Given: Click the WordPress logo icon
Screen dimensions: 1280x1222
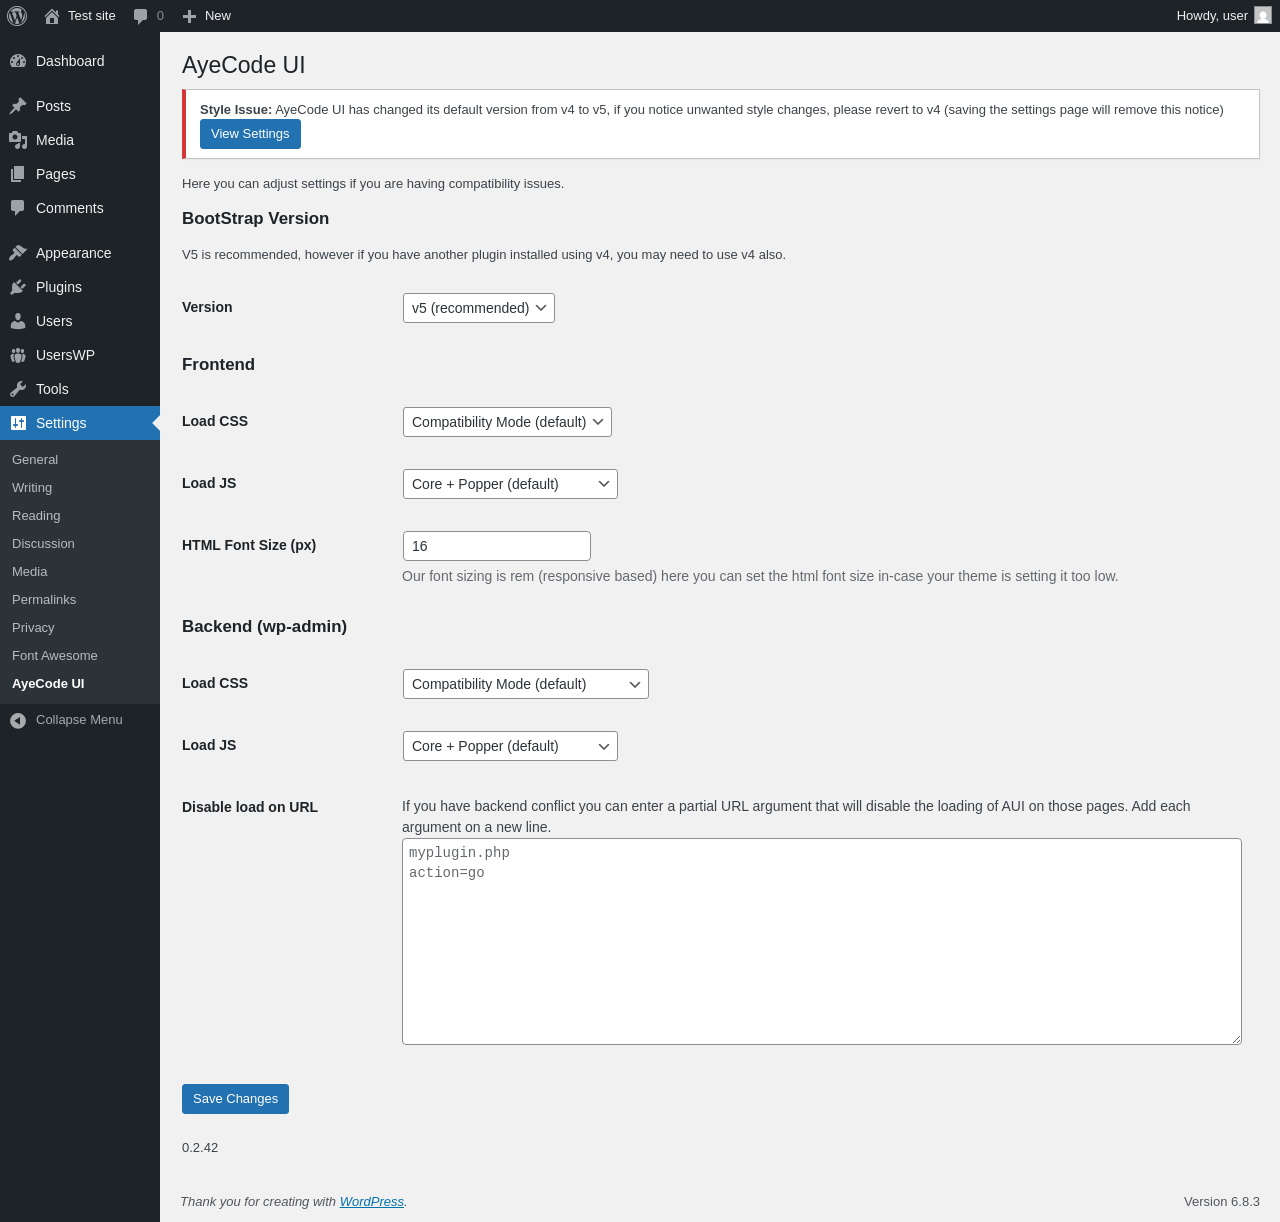Looking at the screenshot, I should click(x=17, y=16).
